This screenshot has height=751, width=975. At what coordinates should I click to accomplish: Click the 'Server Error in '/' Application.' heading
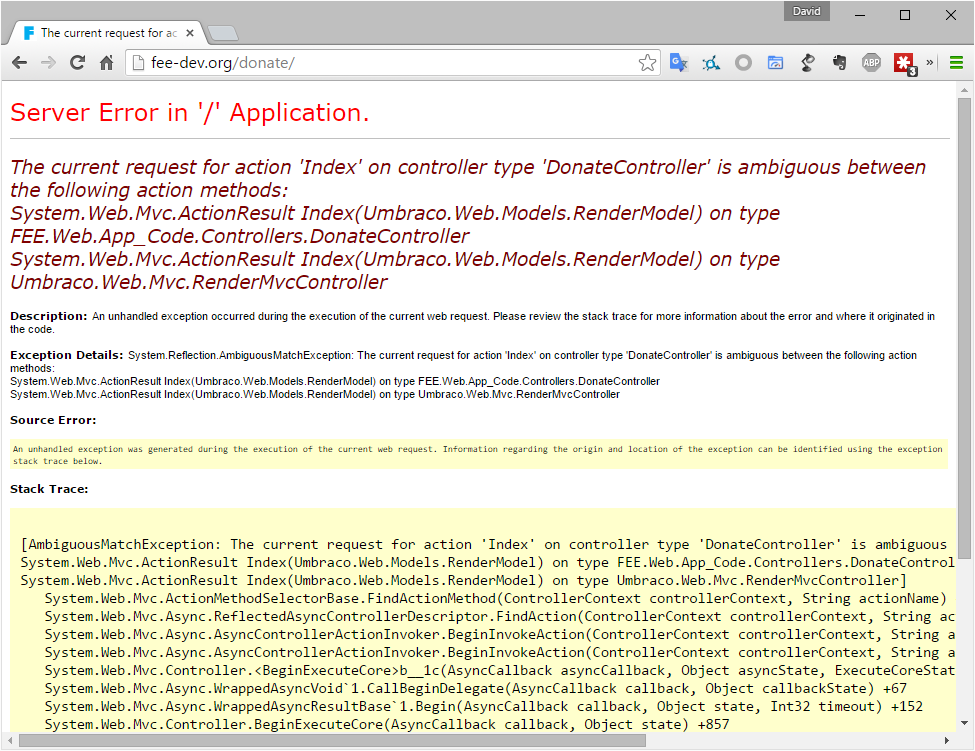coord(190,113)
